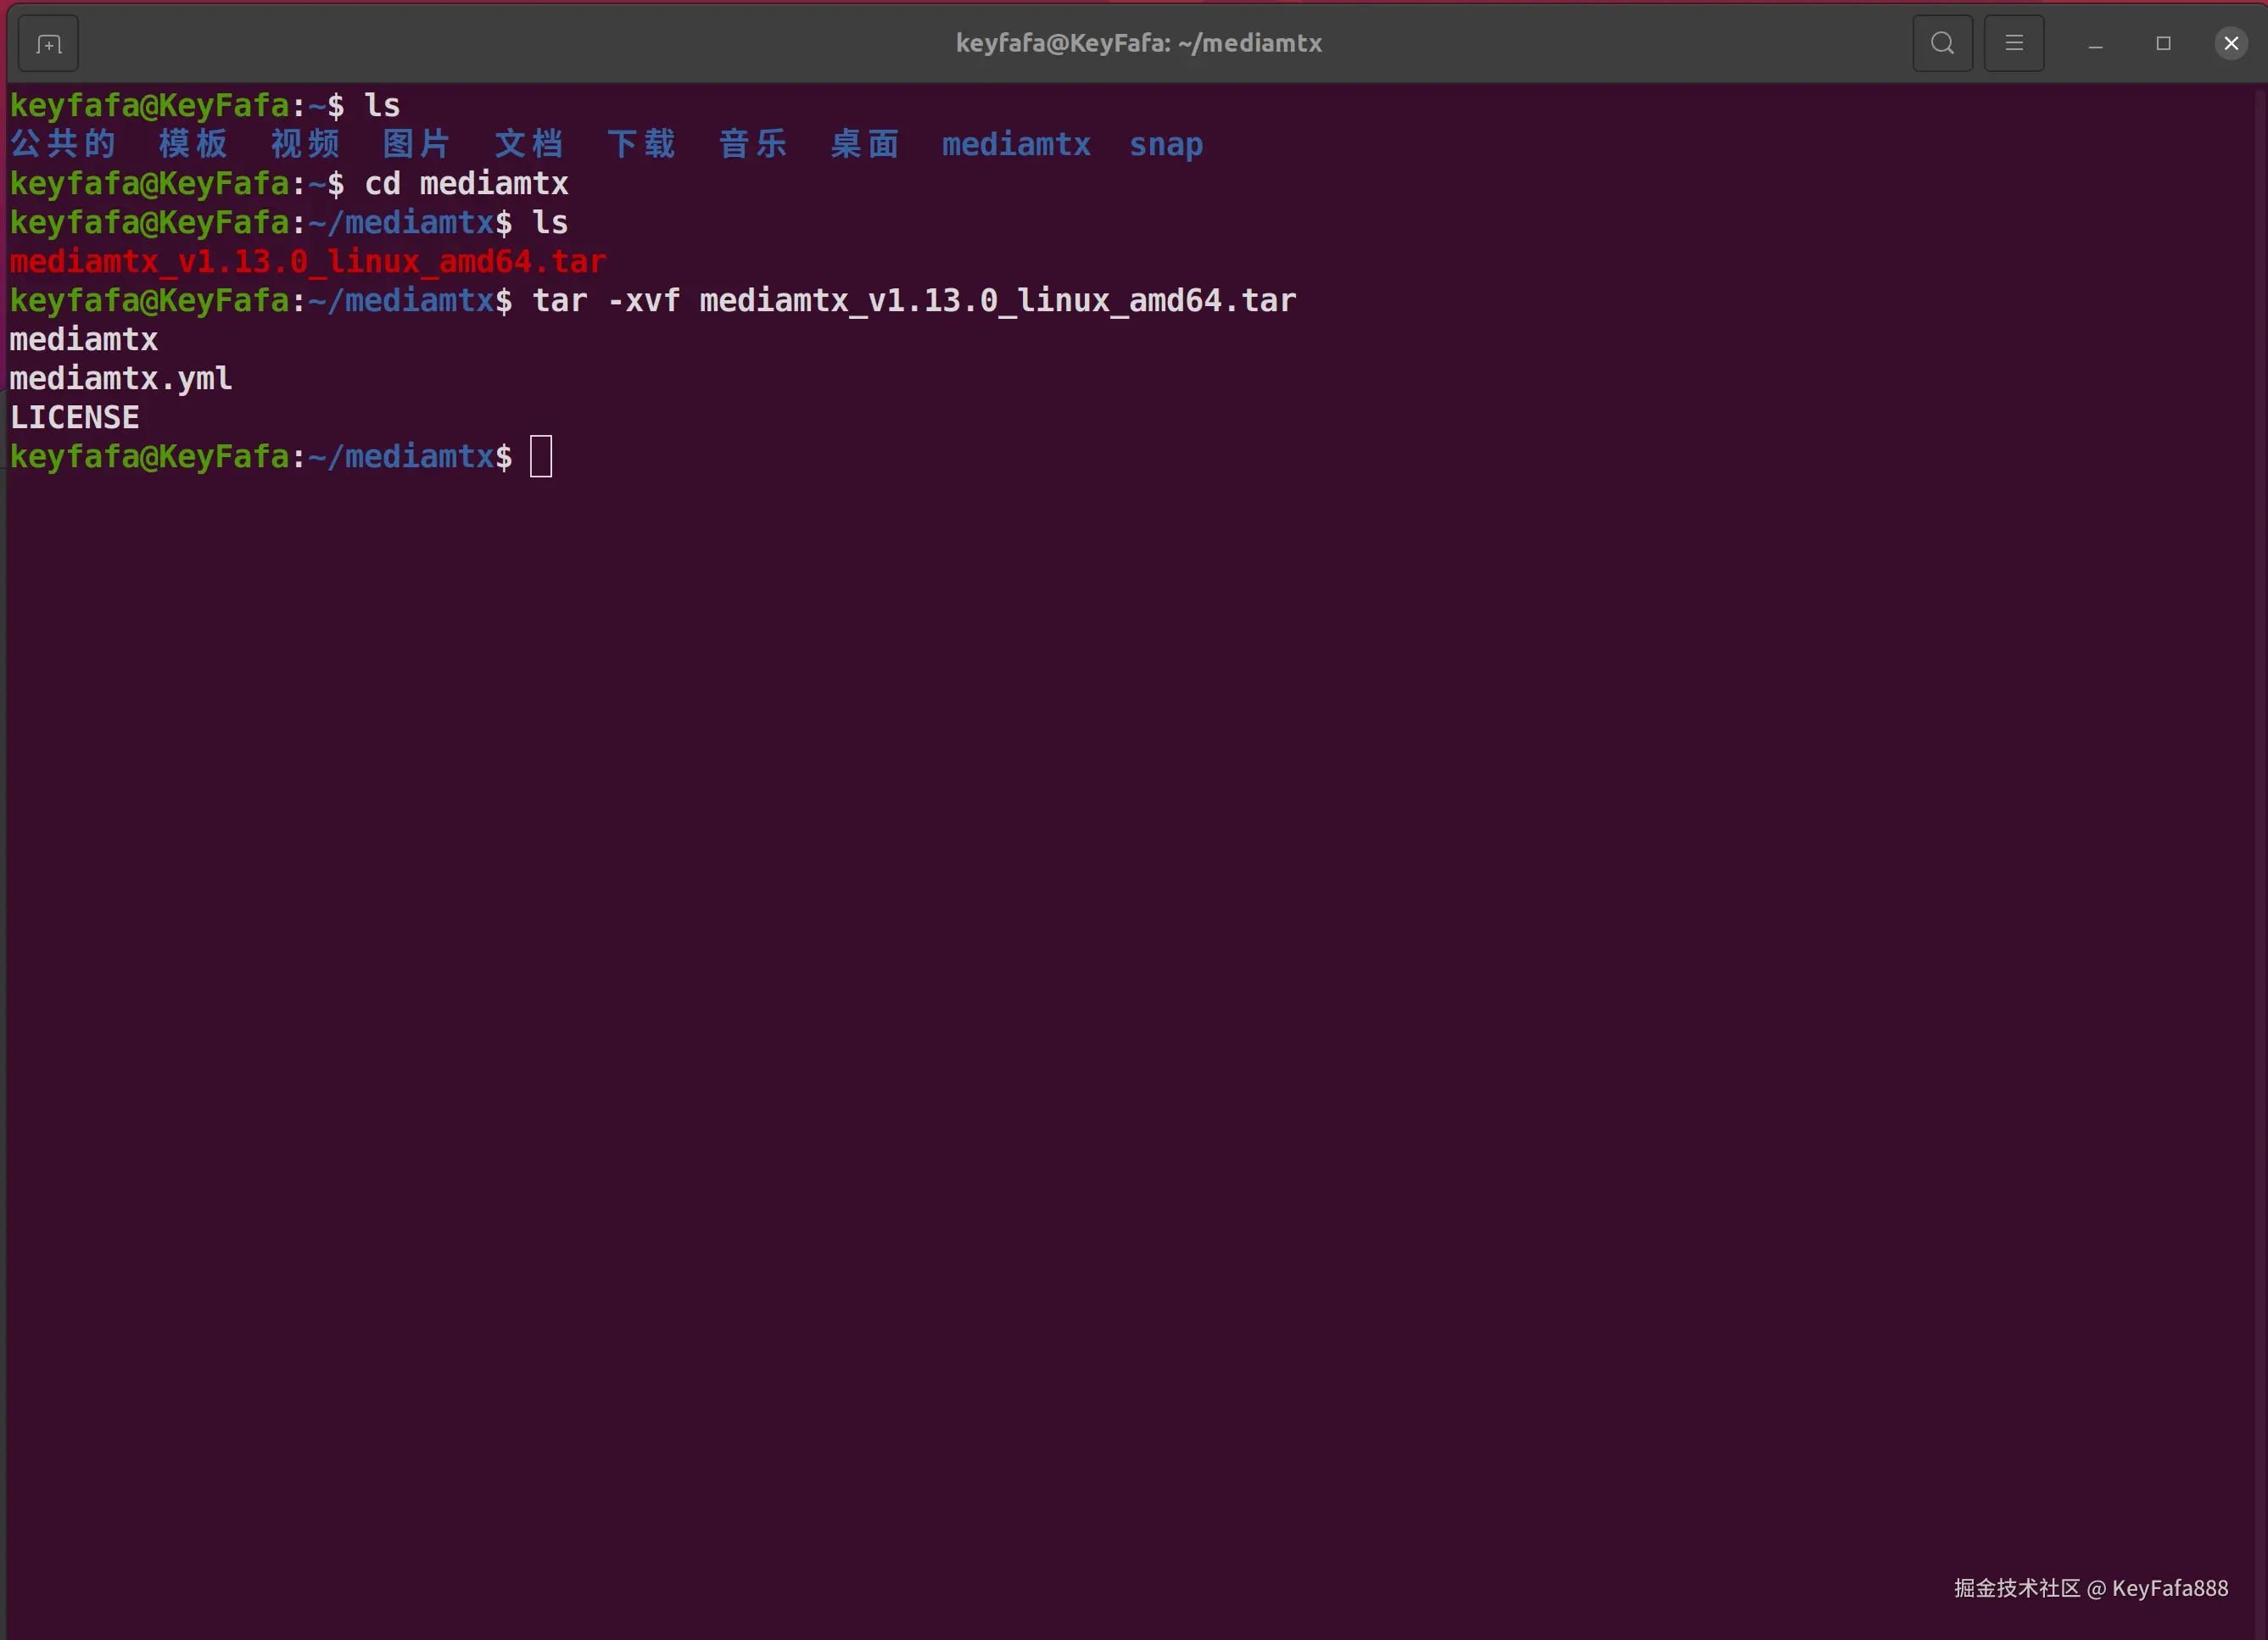Click the 文档 folder name

[x=529, y=144]
